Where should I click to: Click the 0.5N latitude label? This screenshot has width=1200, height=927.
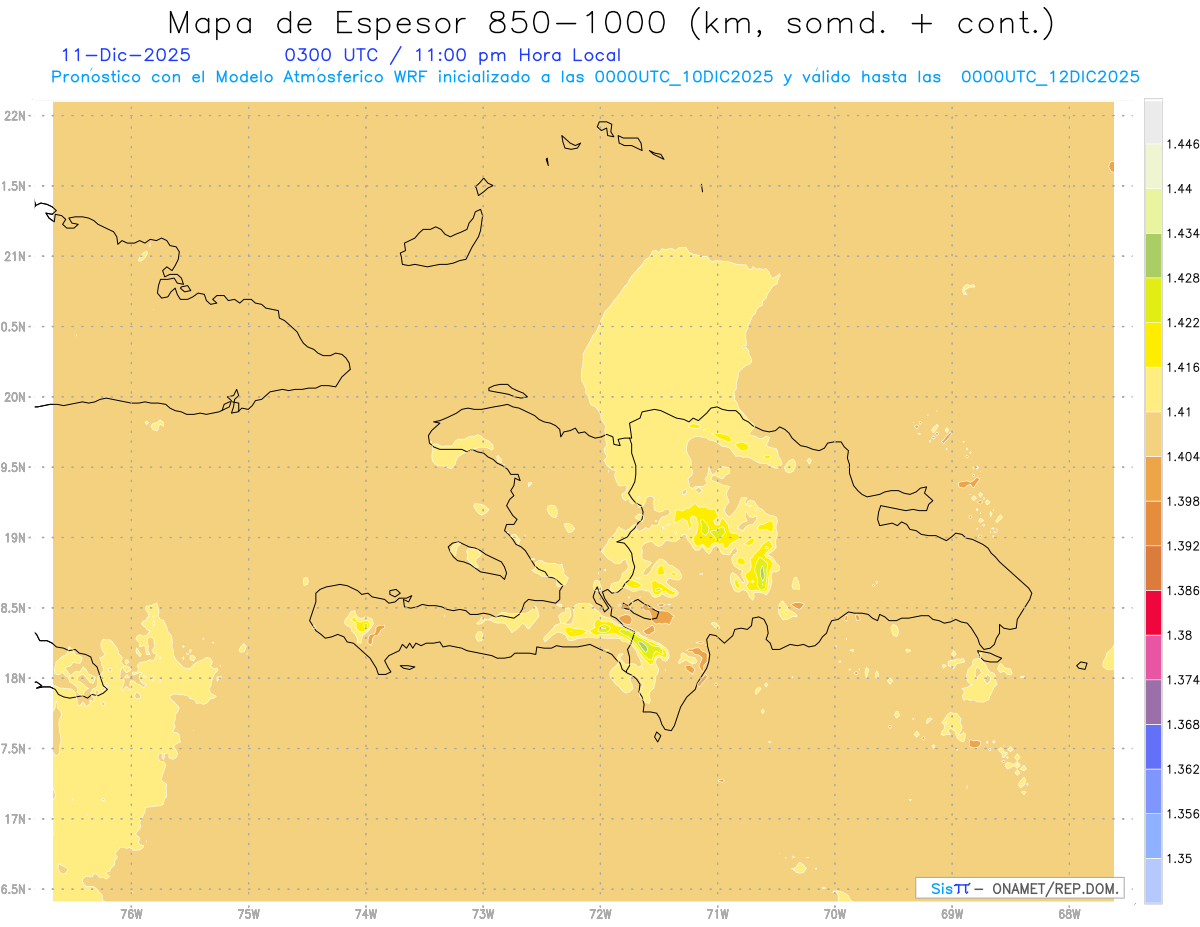click(x=15, y=327)
